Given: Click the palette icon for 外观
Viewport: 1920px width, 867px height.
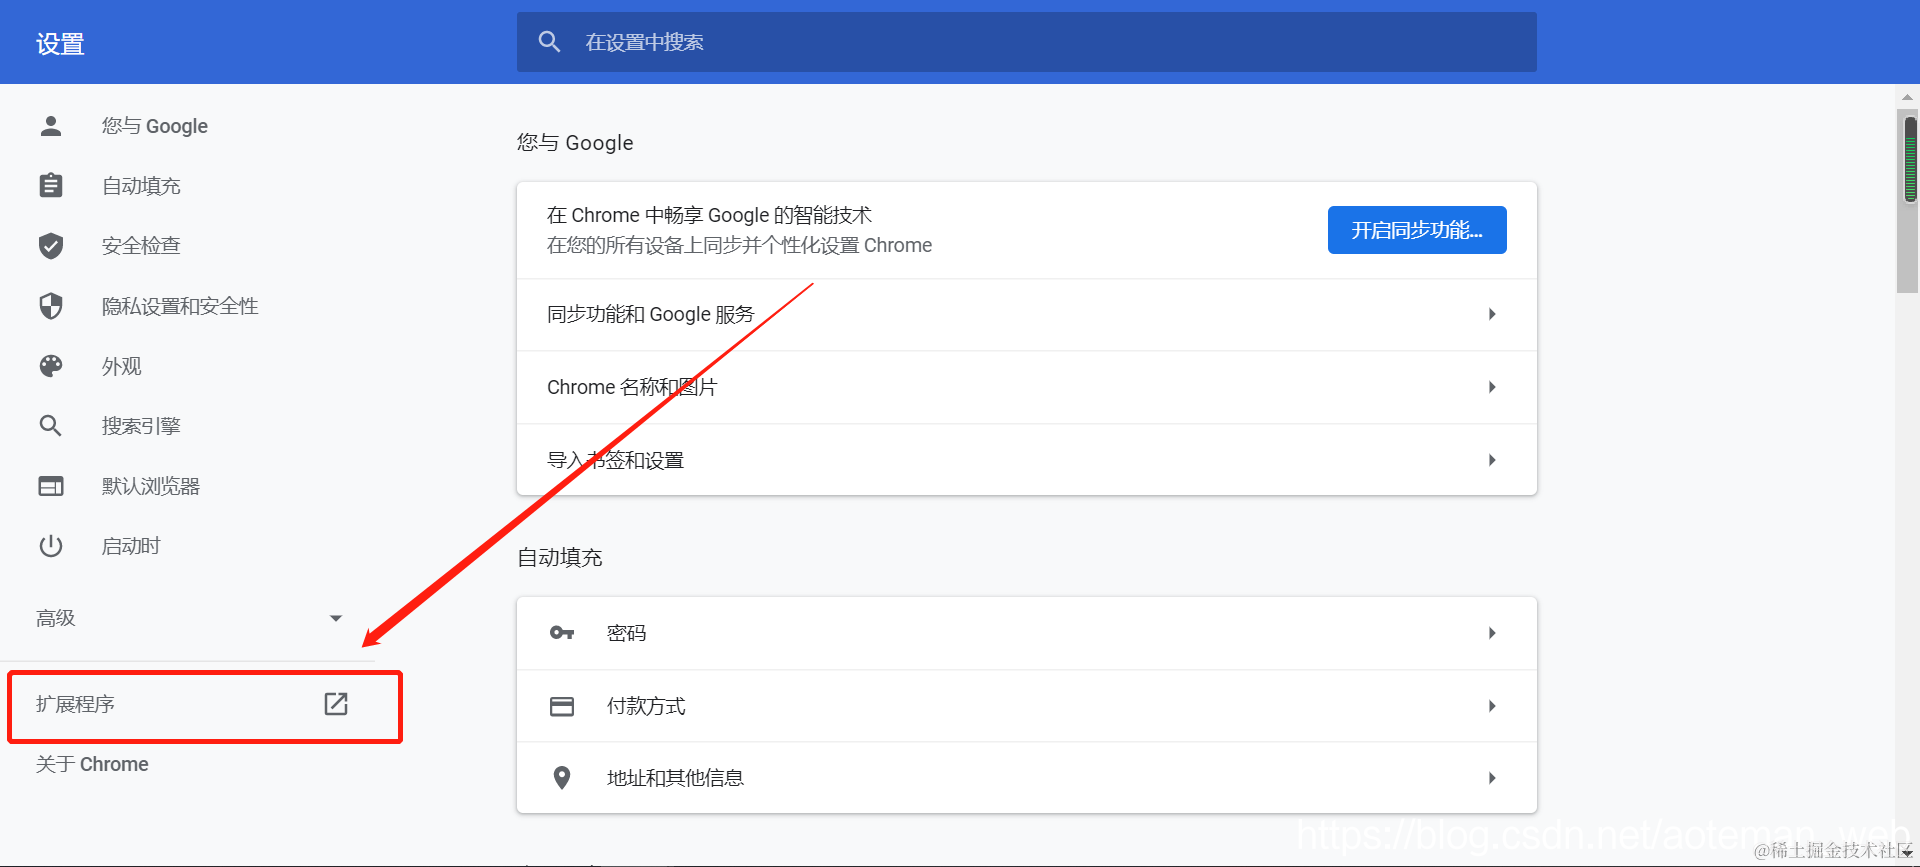Looking at the screenshot, I should (x=51, y=366).
